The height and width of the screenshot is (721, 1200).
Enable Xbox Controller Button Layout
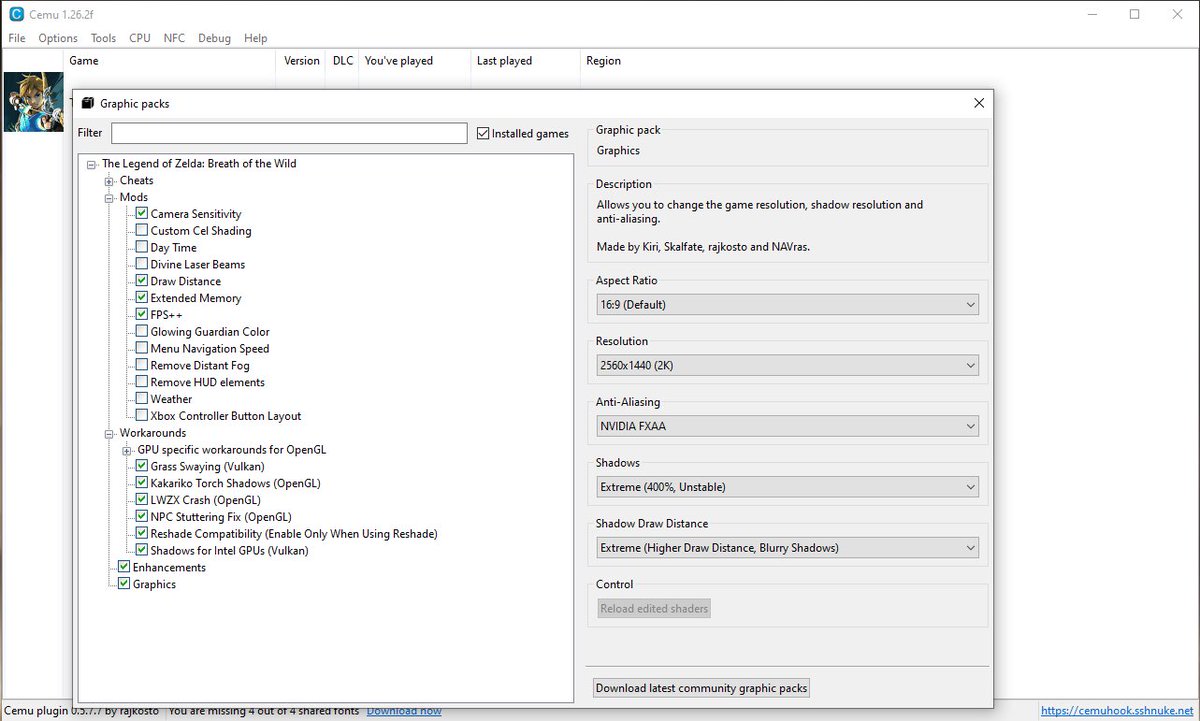pos(142,416)
